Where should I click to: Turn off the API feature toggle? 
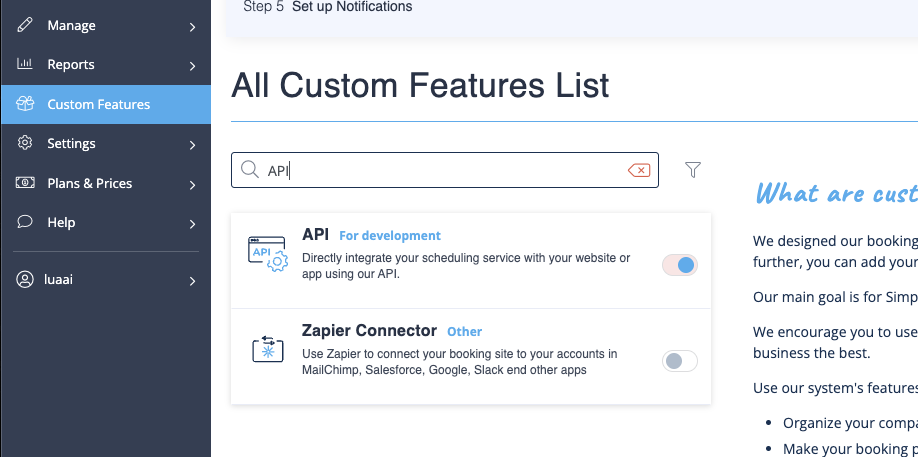click(680, 265)
